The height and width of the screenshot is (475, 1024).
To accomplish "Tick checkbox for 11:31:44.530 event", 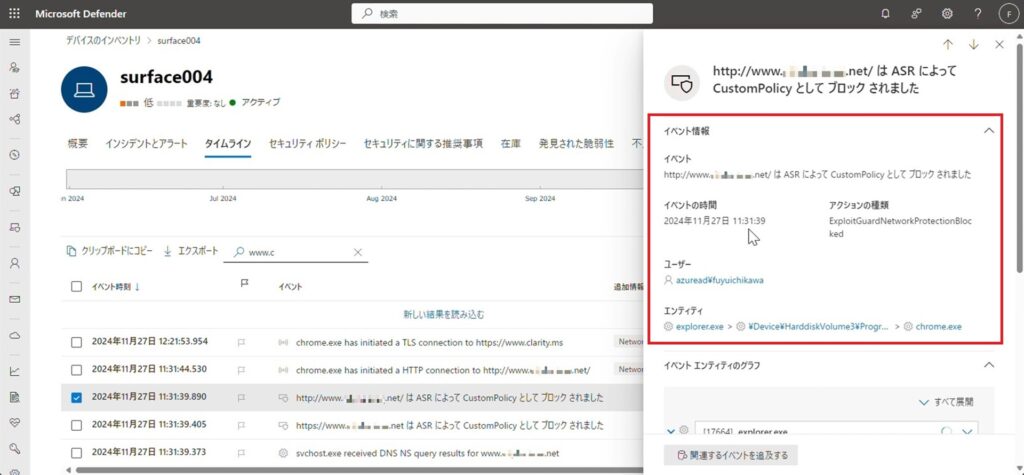I will coord(76,370).
